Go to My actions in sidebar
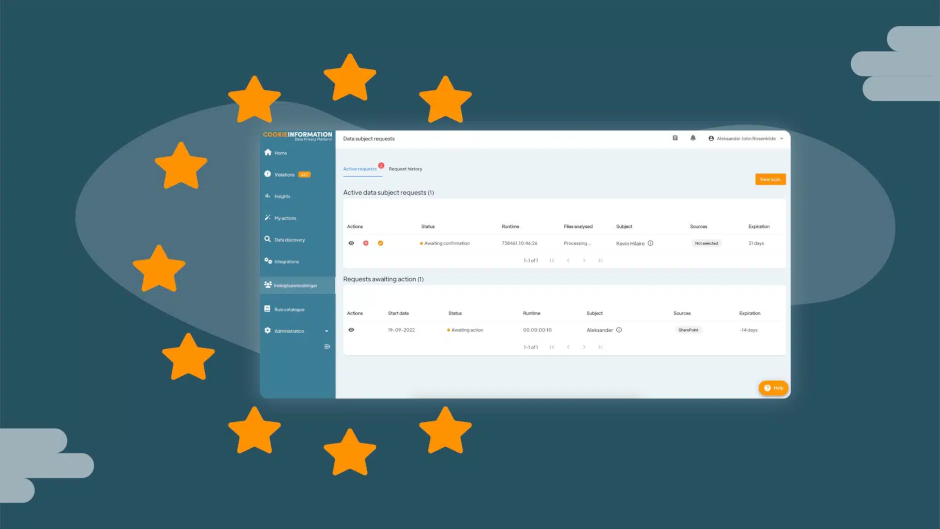This screenshot has height=529, width=940. point(280,218)
